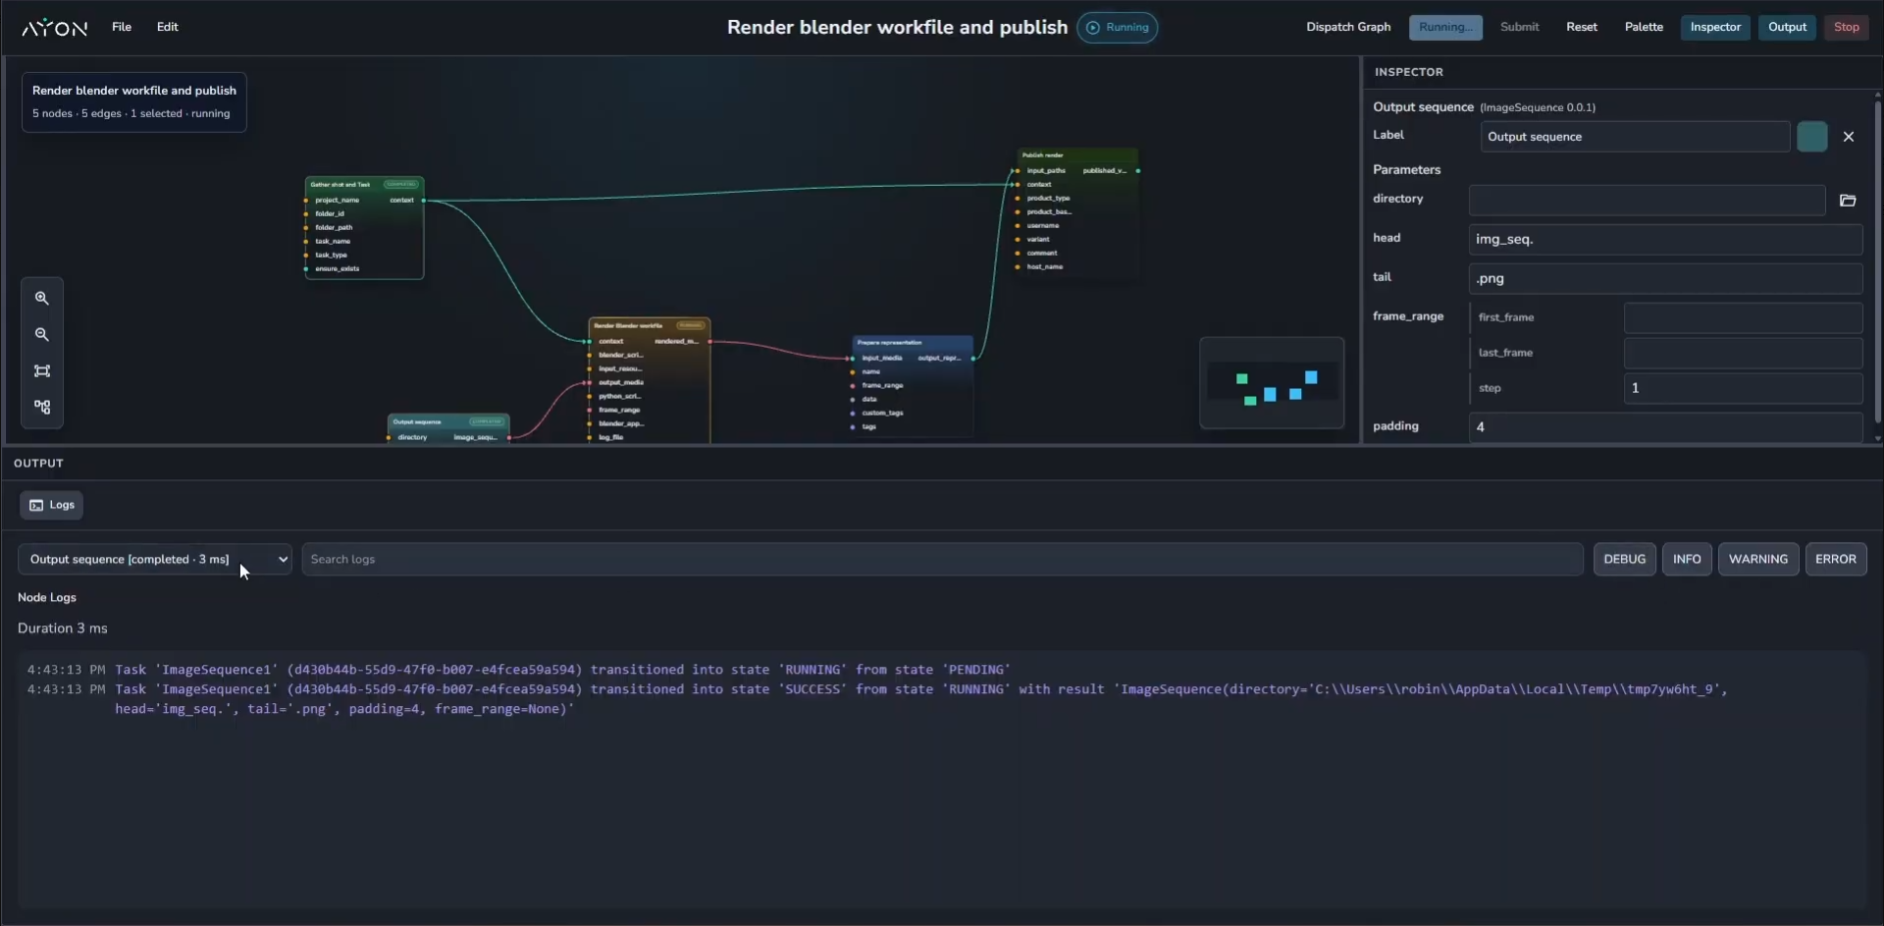Close the Inspector with the X icon
1884x926 pixels.
[1848, 137]
